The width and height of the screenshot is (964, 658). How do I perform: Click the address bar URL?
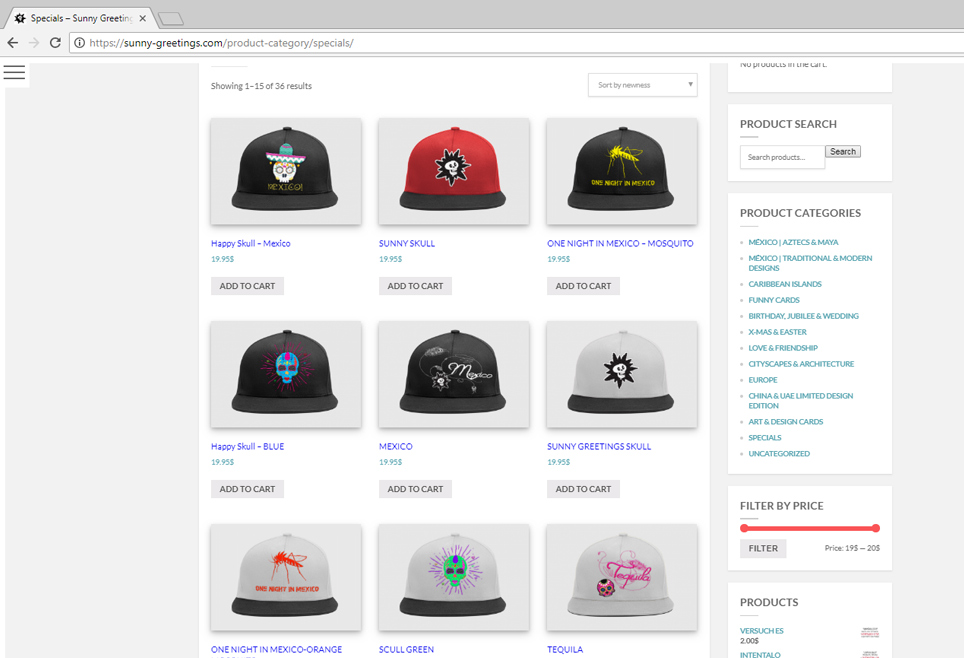221,43
